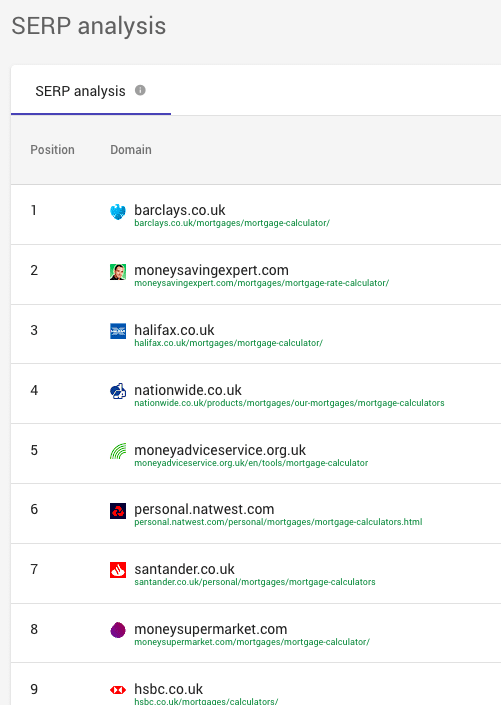Sort by the Position column header
The height and width of the screenshot is (705, 501).
52,150
